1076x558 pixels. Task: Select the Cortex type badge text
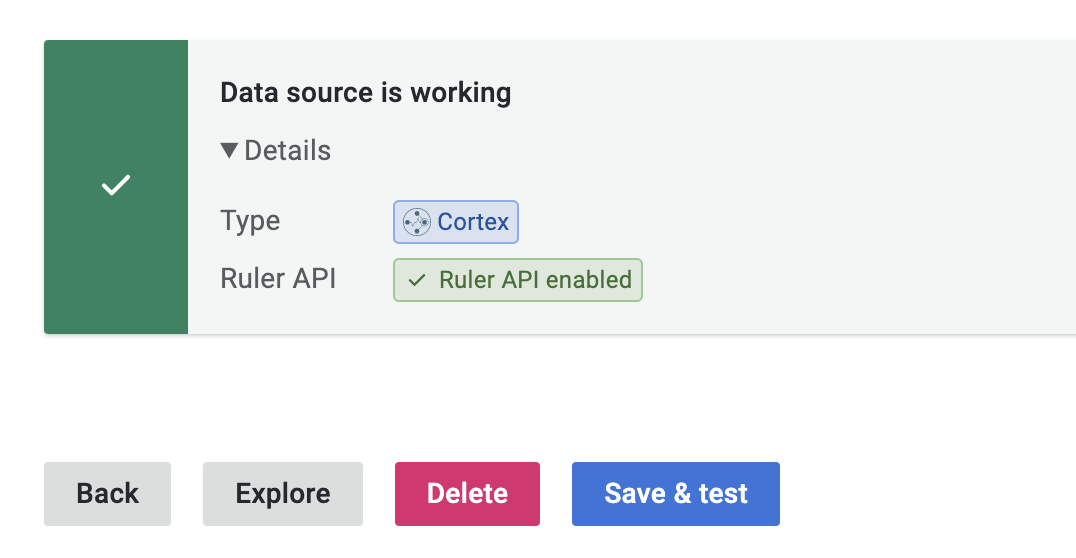tap(473, 222)
